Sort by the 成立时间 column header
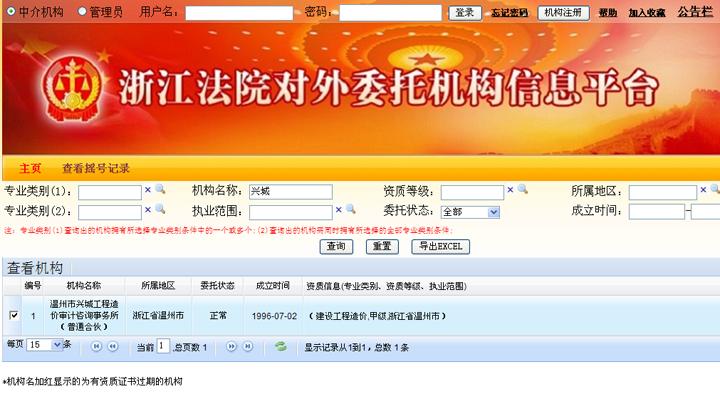The height and width of the screenshot is (399, 720). pyautogui.click(x=273, y=286)
